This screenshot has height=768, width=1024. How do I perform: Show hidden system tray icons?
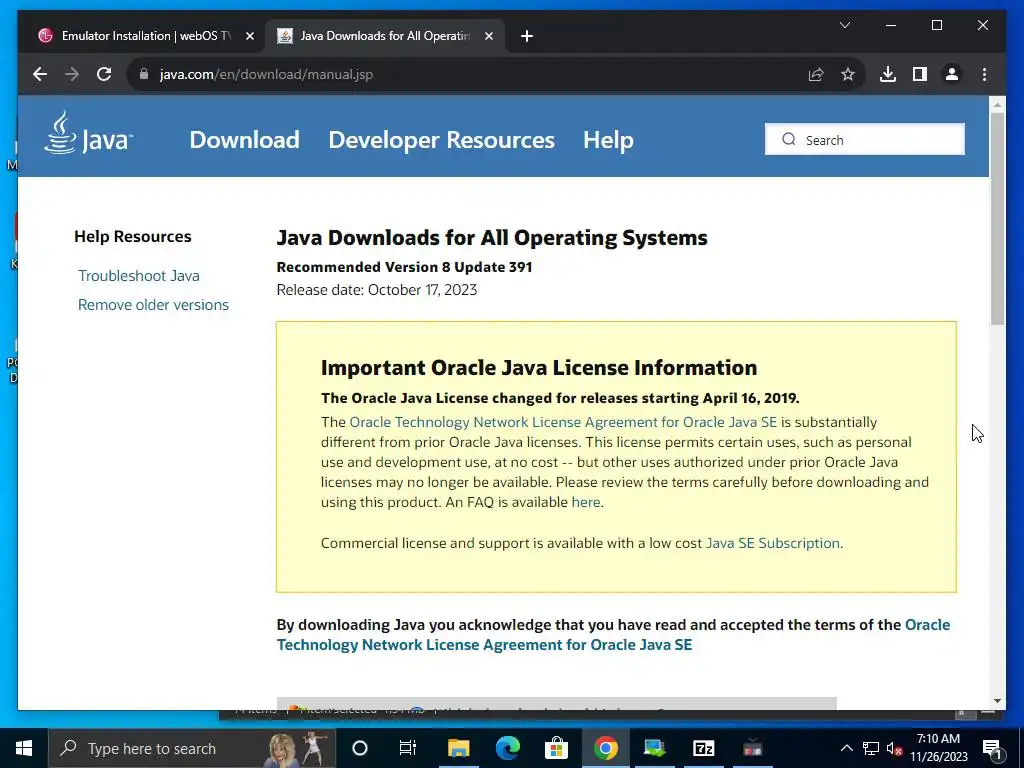tap(846, 748)
